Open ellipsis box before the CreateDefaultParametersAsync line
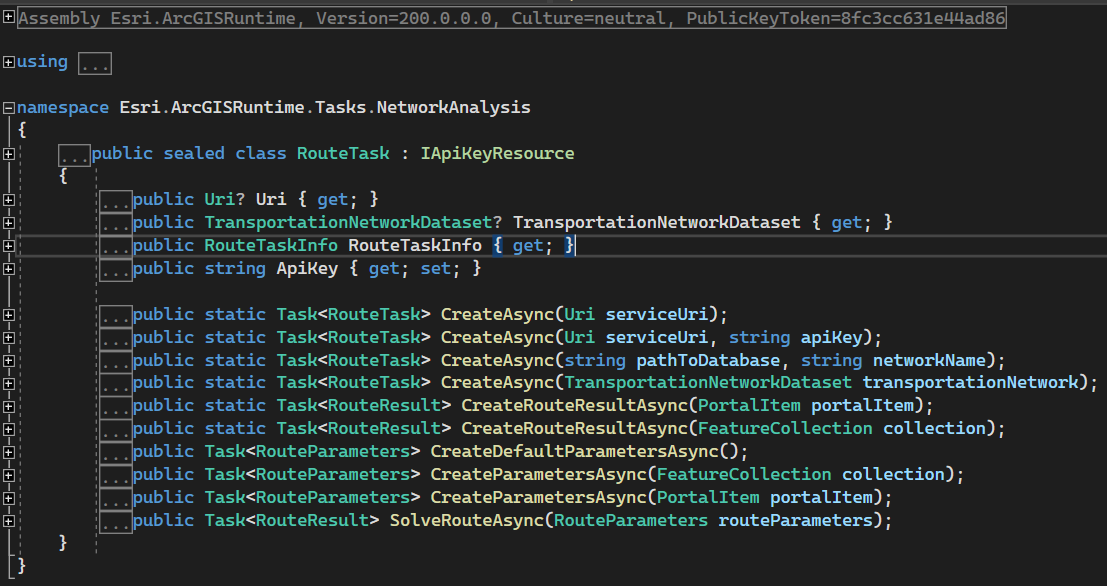The height and width of the screenshot is (586, 1107). pyautogui.click(x=115, y=453)
